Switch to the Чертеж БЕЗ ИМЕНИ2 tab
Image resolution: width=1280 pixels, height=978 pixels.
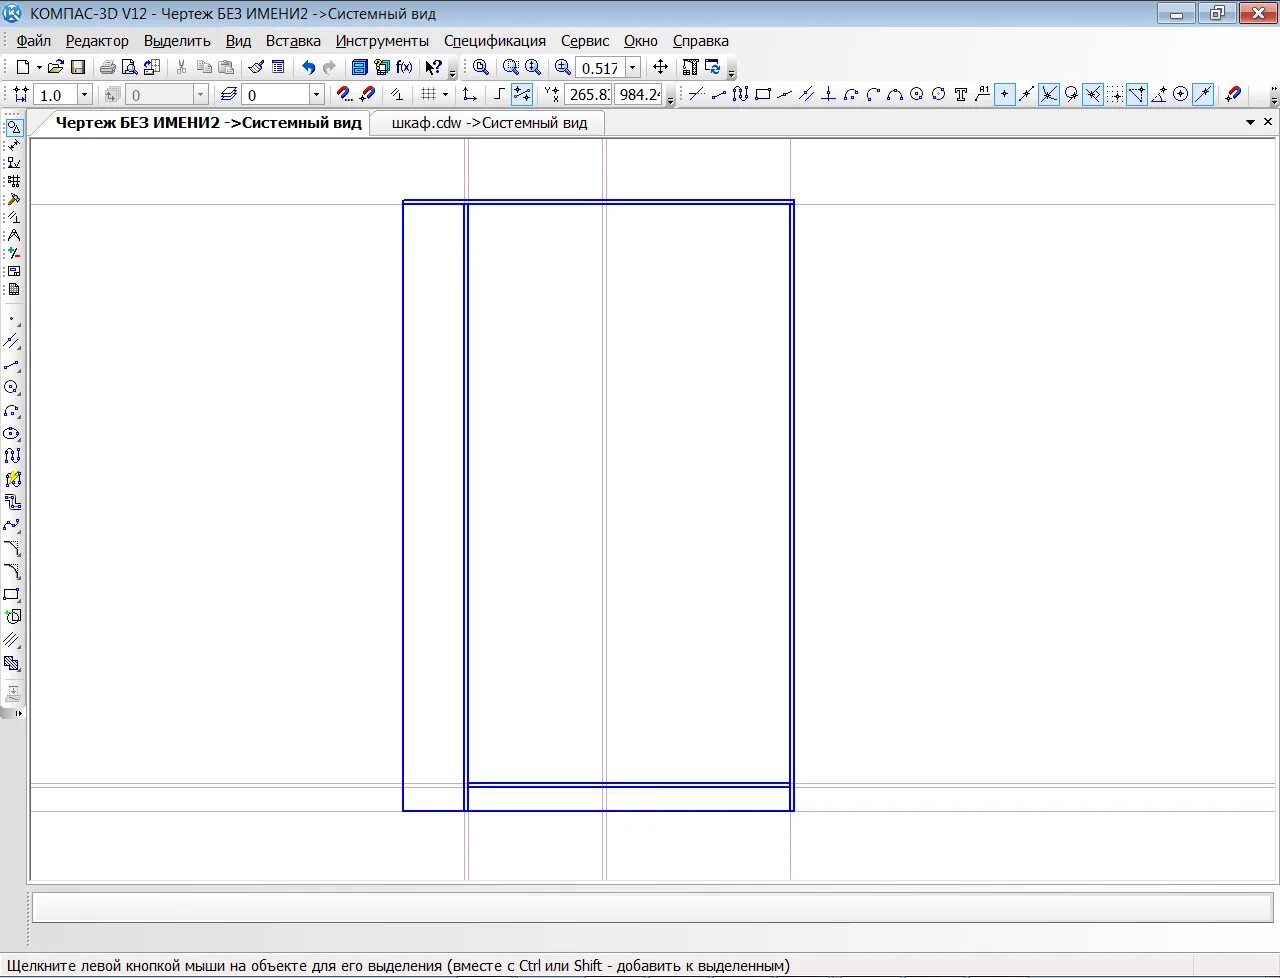pyautogui.click(x=208, y=123)
